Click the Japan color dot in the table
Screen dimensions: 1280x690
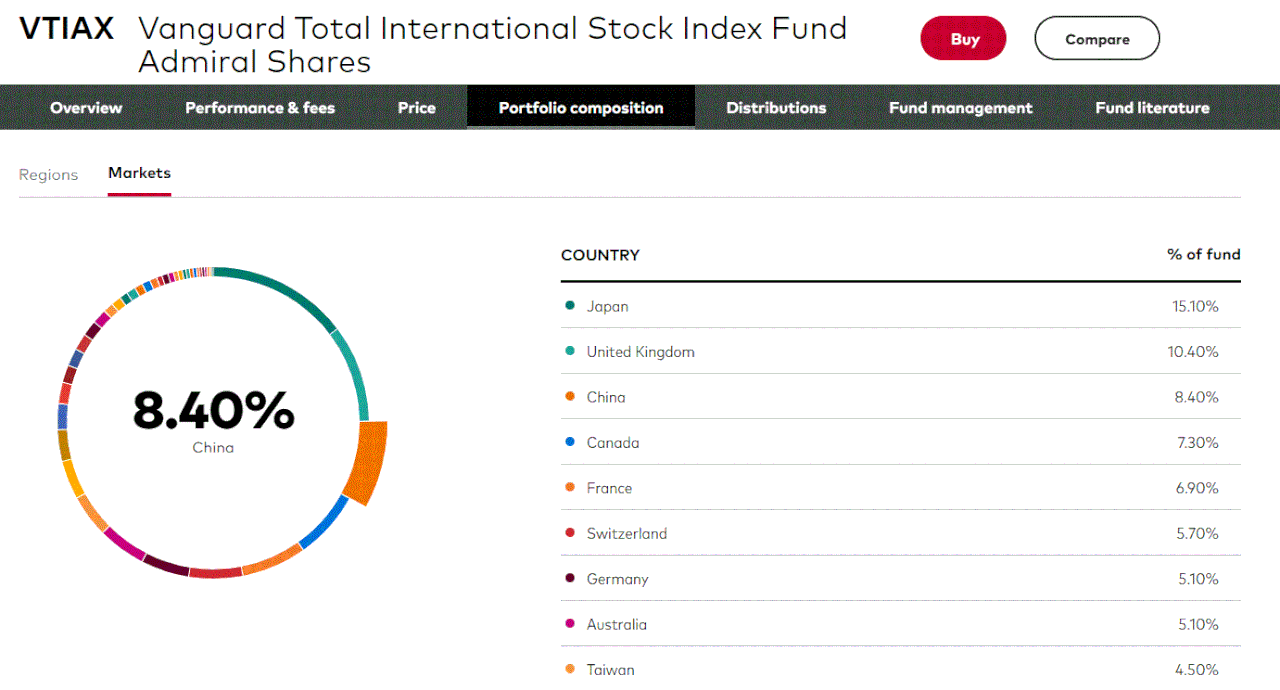pos(570,306)
